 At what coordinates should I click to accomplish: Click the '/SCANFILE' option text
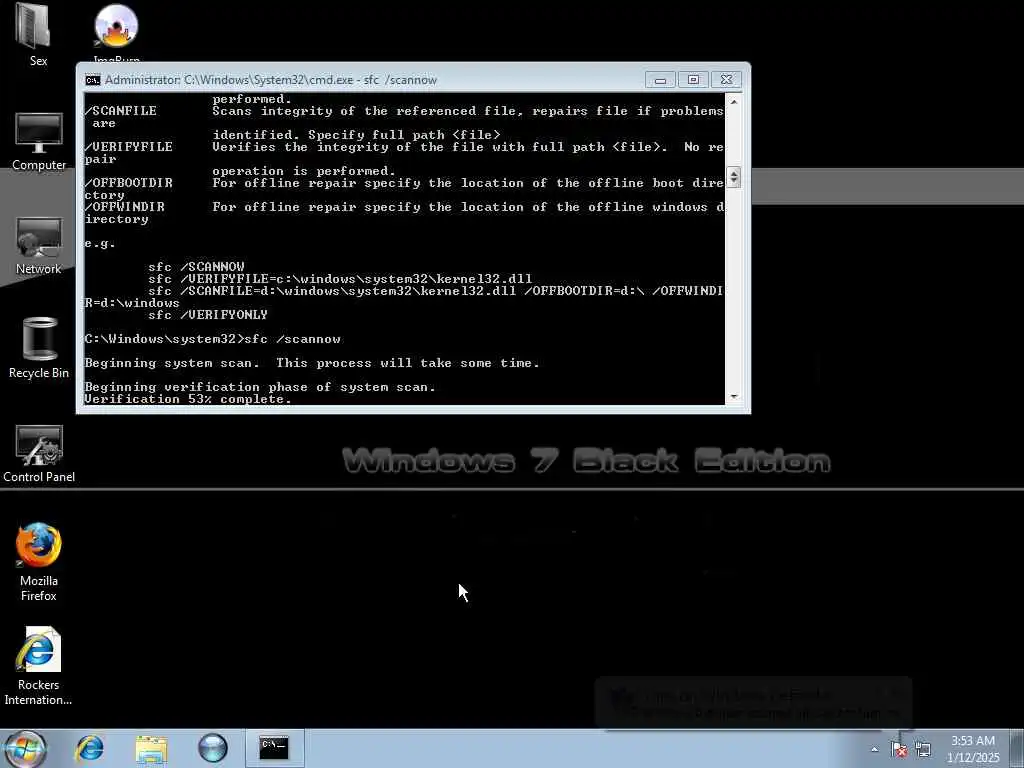121,111
